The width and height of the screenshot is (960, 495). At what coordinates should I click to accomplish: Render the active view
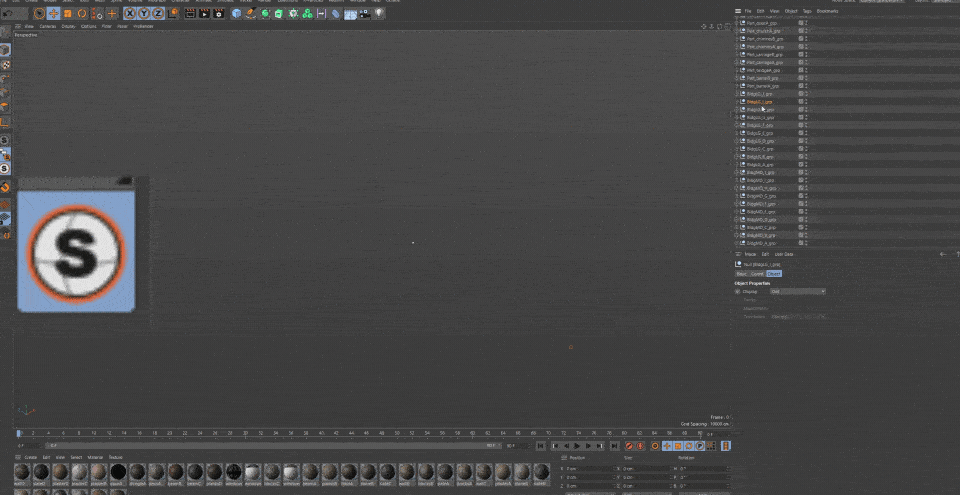click(190, 13)
